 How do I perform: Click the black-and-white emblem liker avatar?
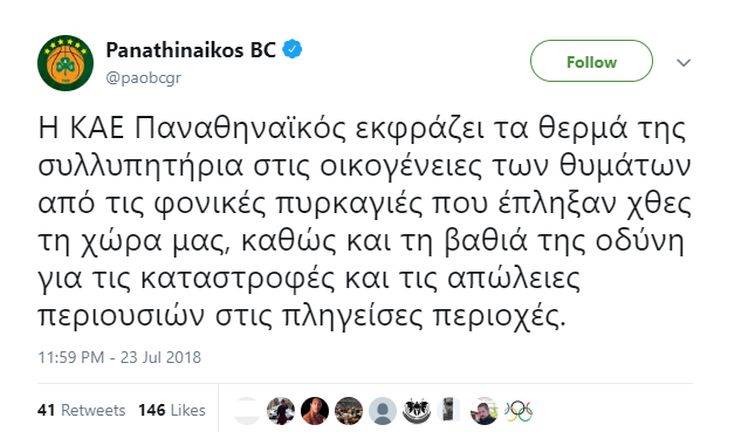[x=416, y=410]
